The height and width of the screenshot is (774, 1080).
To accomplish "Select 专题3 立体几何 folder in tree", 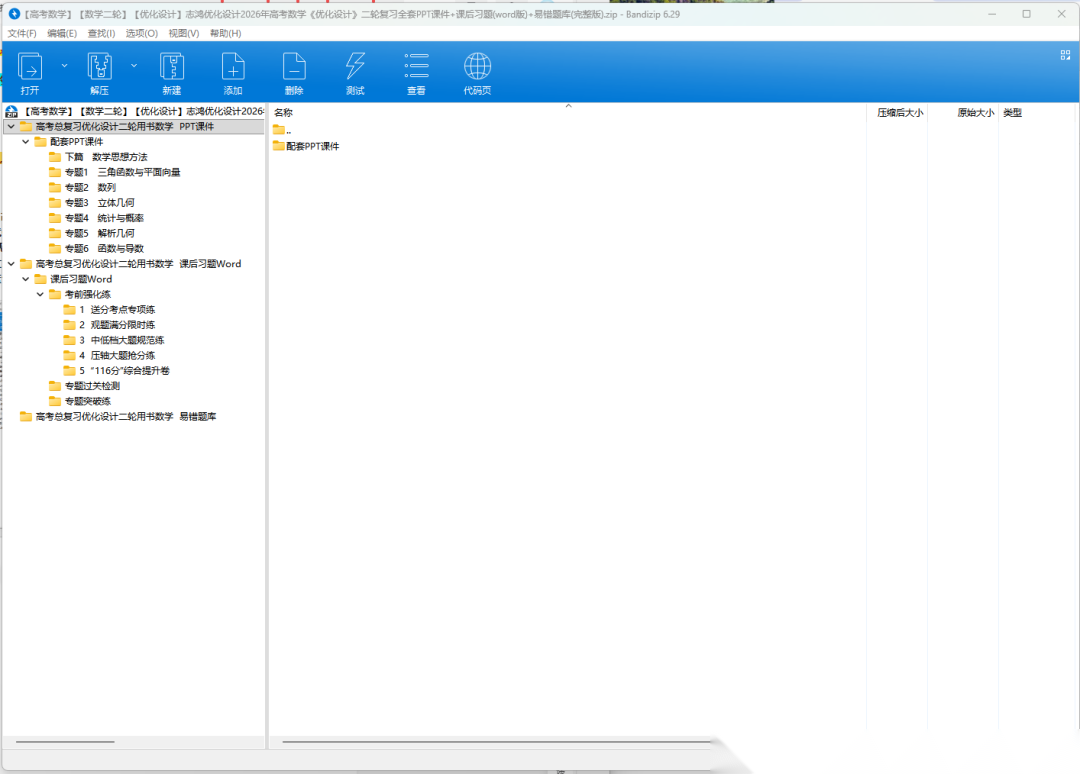I will coord(98,203).
